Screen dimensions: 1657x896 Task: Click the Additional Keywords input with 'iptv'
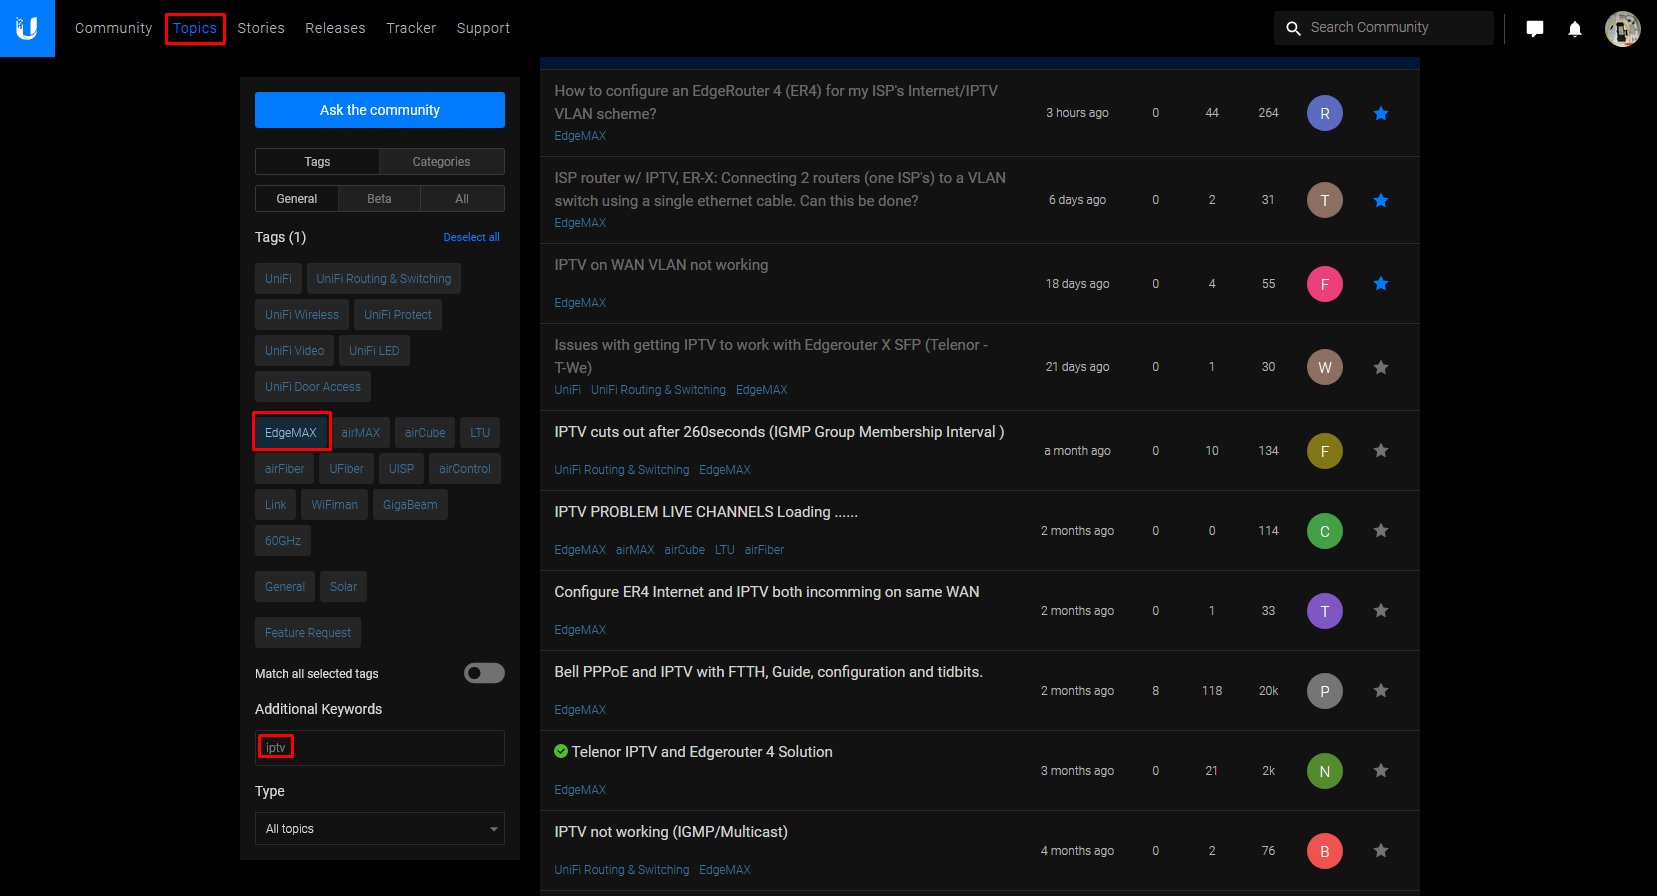(380, 748)
